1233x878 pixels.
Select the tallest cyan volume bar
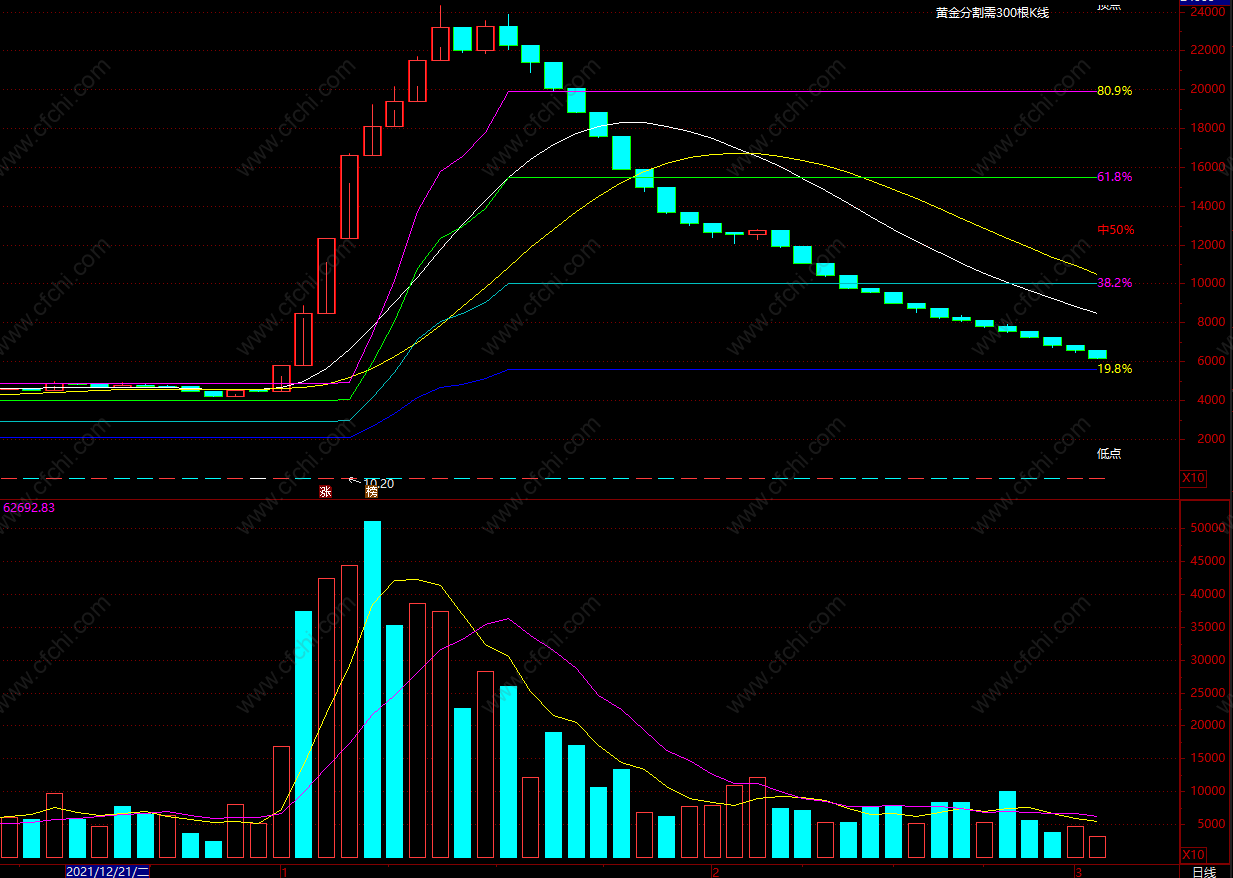tap(372, 689)
